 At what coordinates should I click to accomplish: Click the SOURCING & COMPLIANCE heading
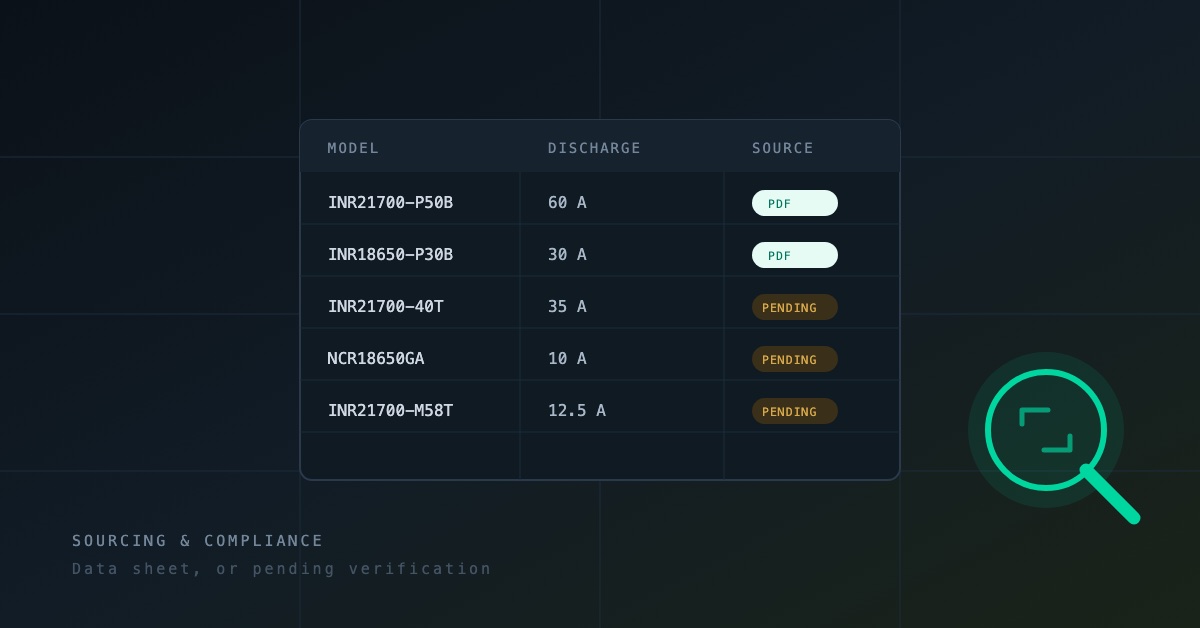(198, 541)
